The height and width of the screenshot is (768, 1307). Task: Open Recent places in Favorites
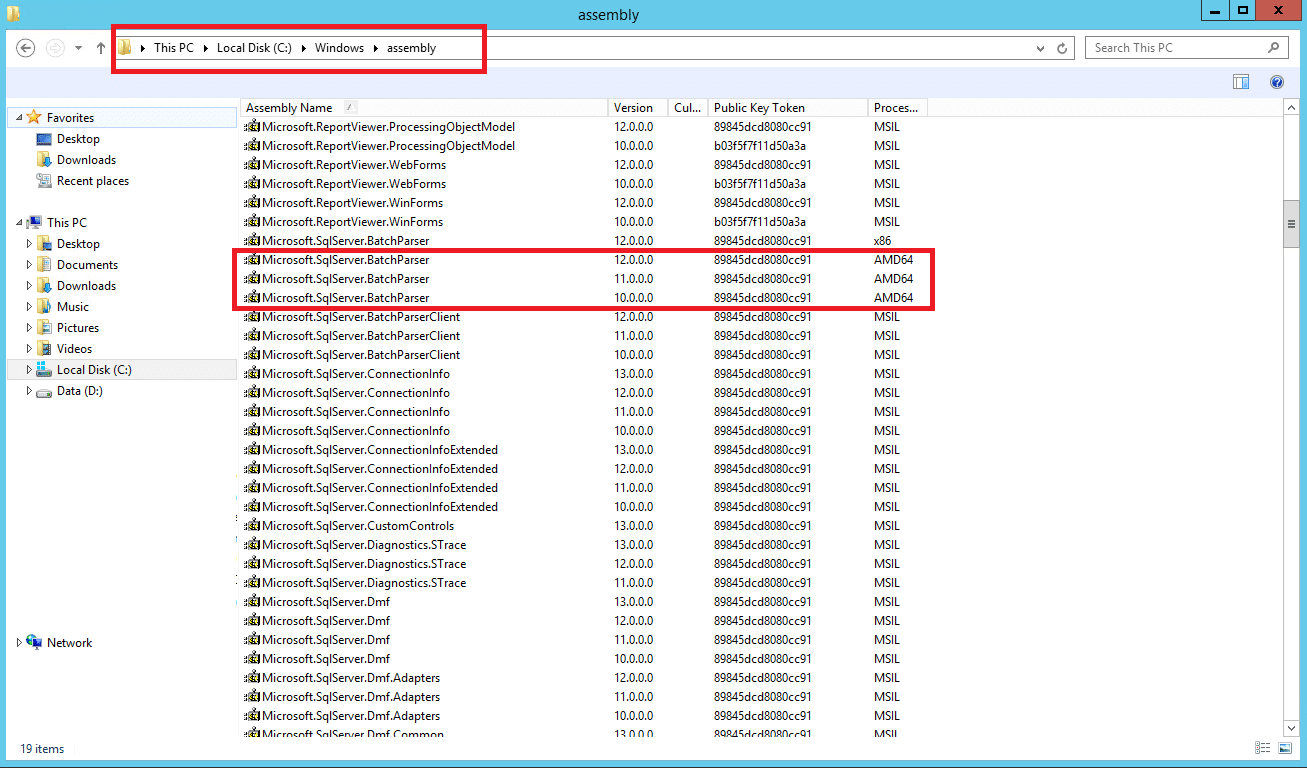click(93, 181)
